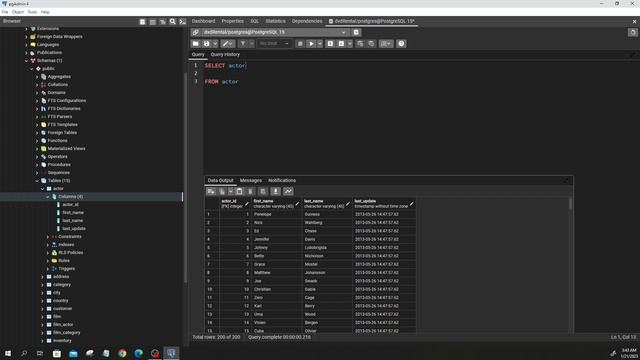Expand the customer table node
Viewport: 640px width, 360px height.
[42, 309]
